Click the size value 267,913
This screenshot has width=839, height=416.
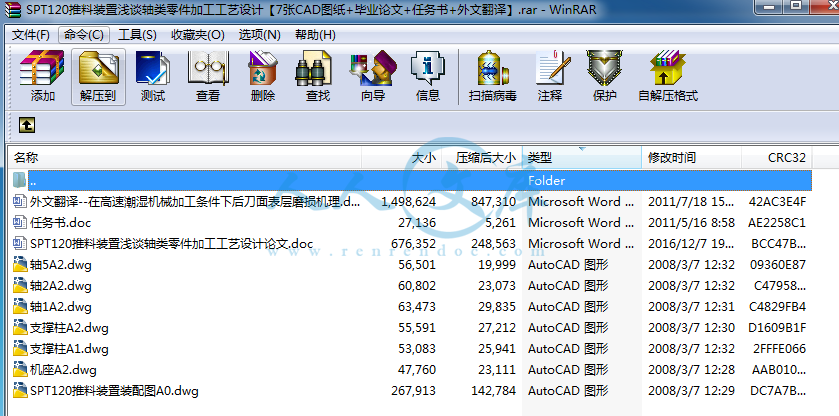click(x=414, y=391)
